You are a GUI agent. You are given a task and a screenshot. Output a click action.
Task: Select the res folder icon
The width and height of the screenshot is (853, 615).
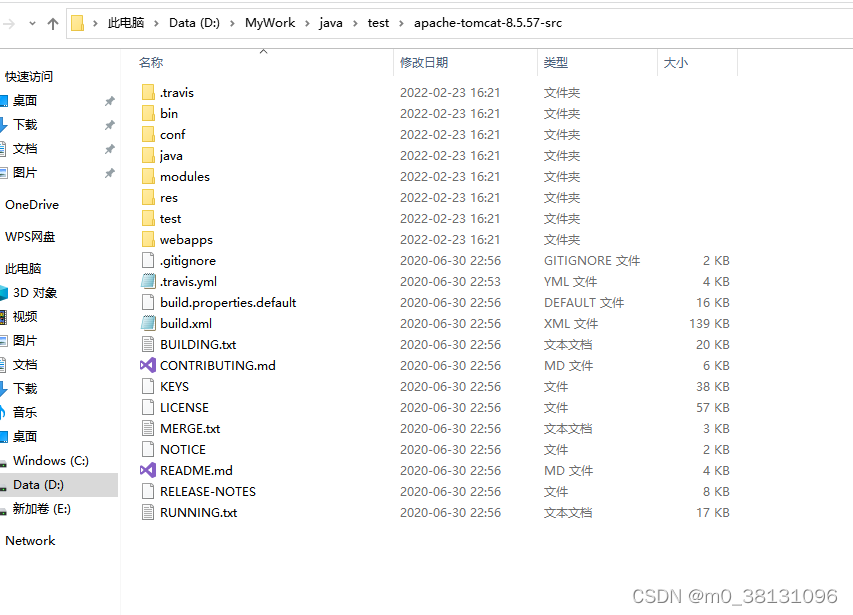[x=148, y=197]
